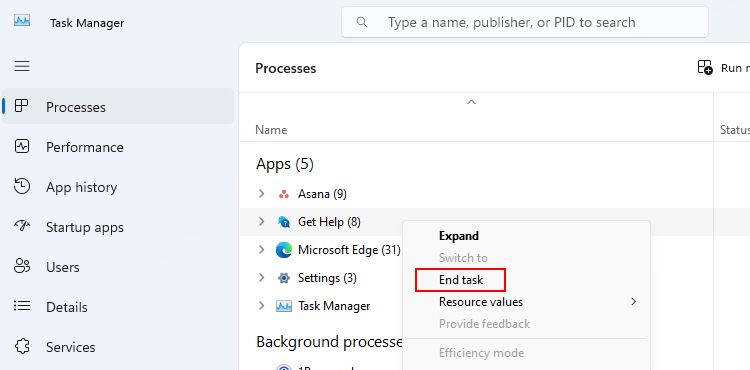This screenshot has width=750, height=370.
Task: Select the Settings (3) row text
Action: pyautogui.click(x=327, y=277)
